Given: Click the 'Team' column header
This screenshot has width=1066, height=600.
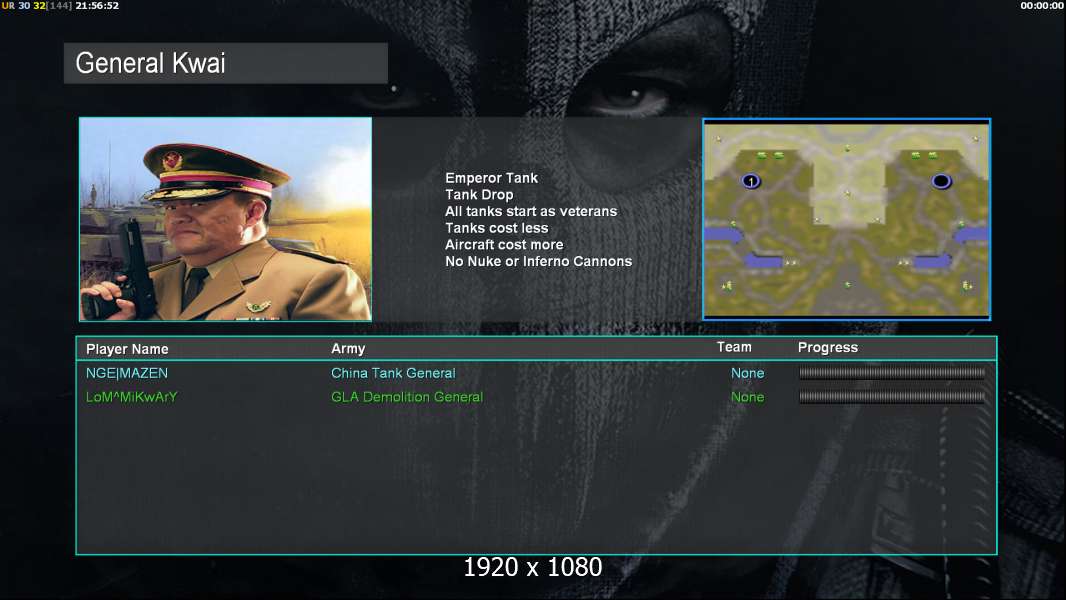Looking at the screenshot, I should [734, 347].
